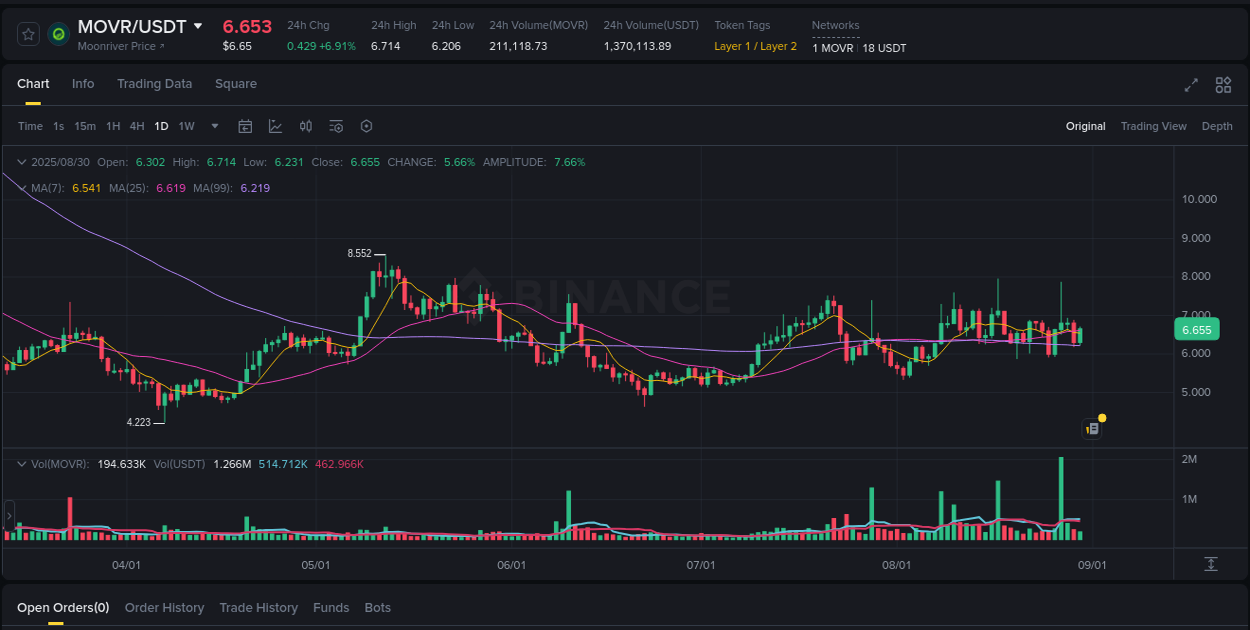Click the green 6.655 price tag
1250x630 pixels.
click(x=1197, y=329)
